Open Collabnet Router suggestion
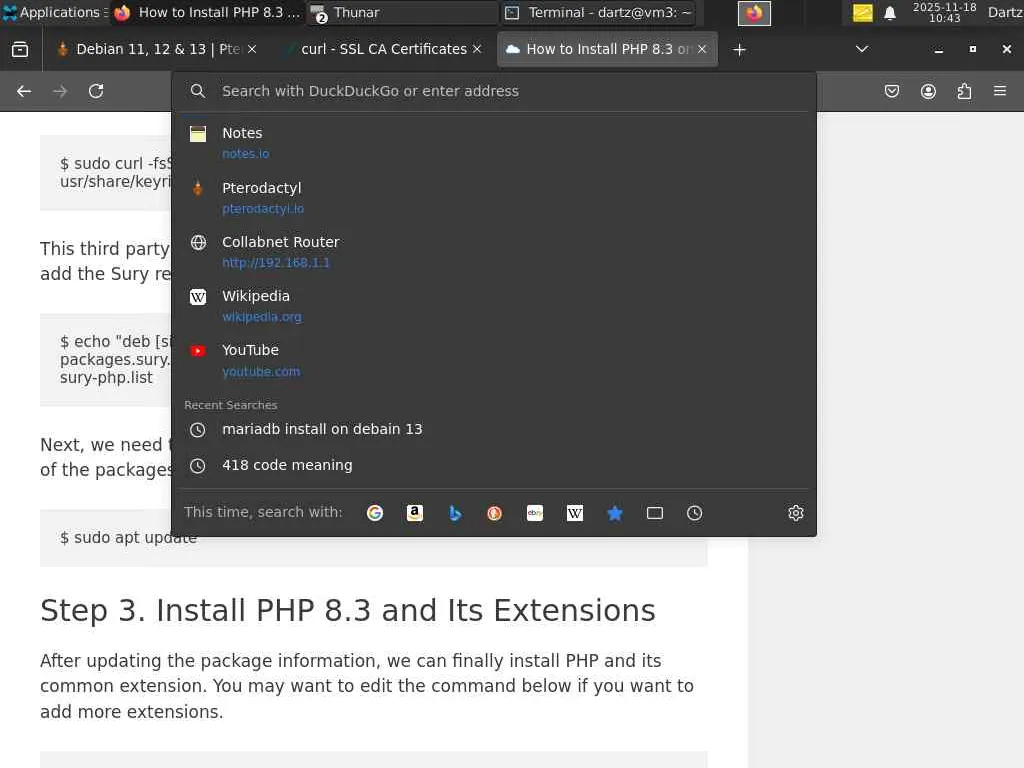This screenshot has width=1024, height=768. pos(494,251)
